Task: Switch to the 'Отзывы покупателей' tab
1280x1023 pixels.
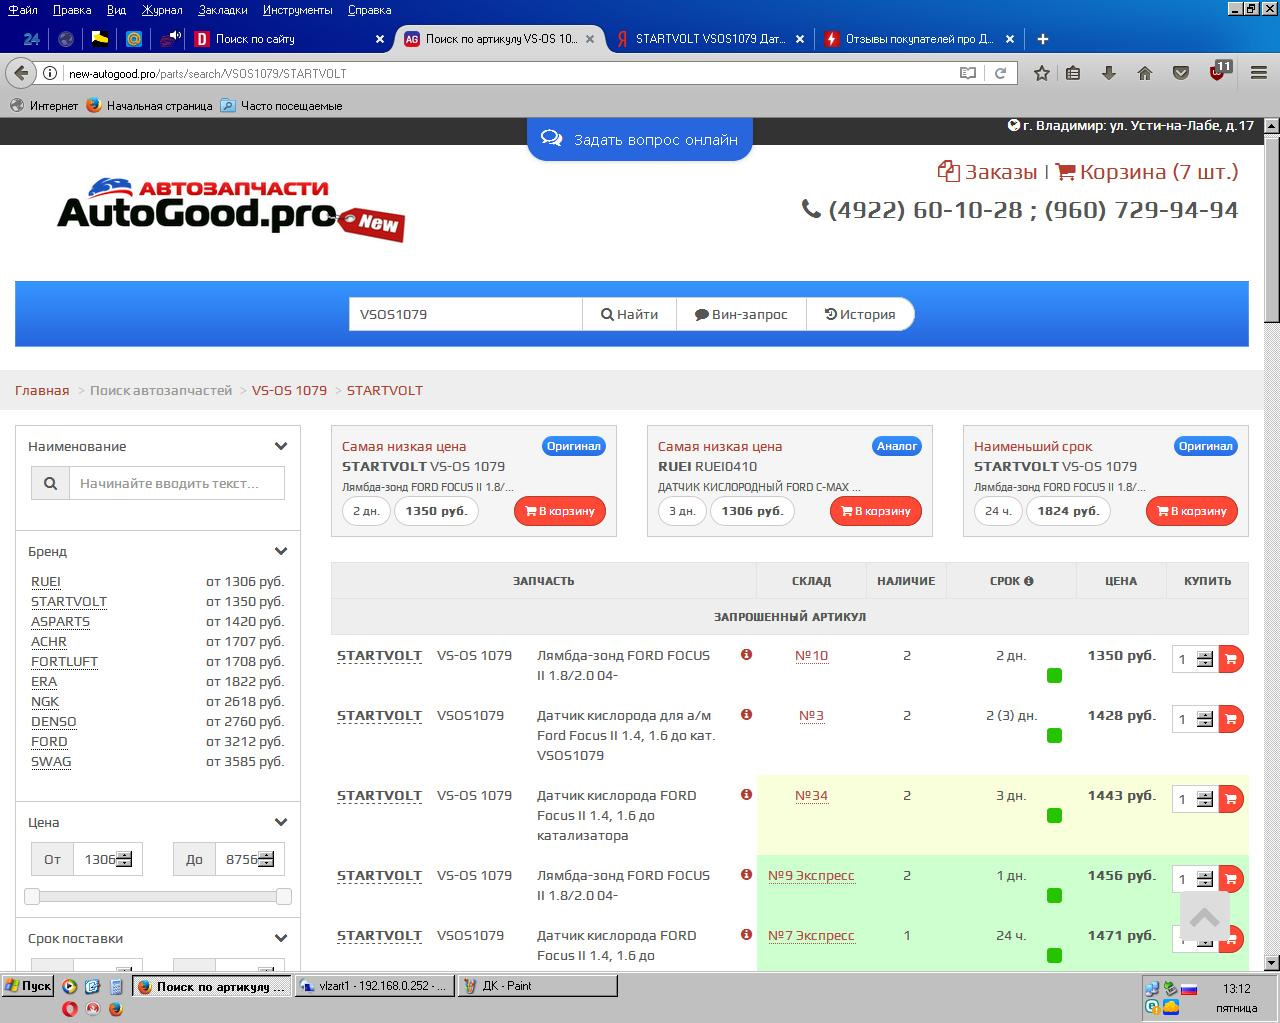Action: pyautogui.click(x=920, y=39)
